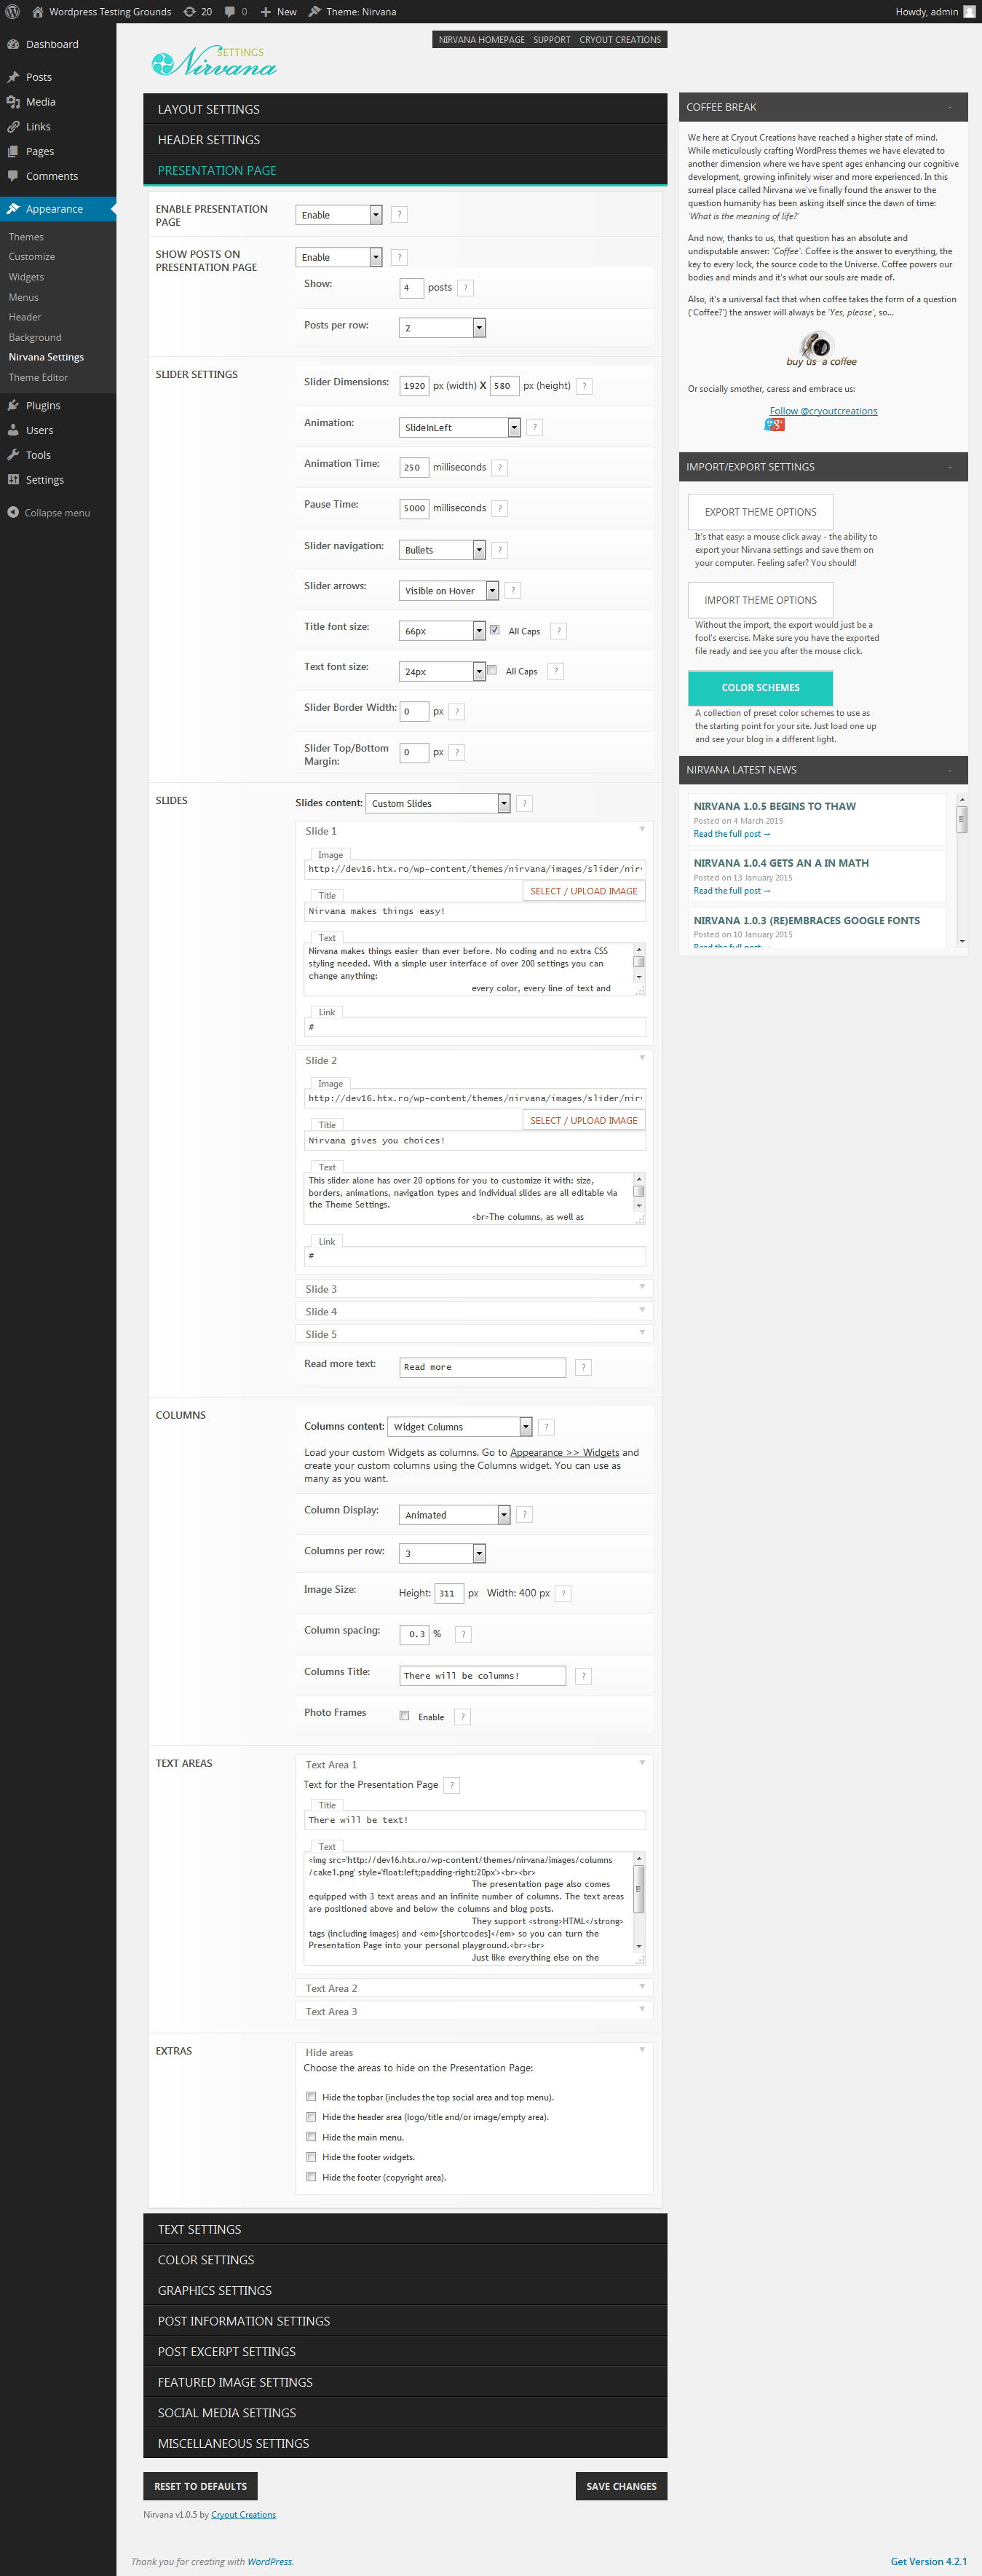Click the Media icon in sidebar
Screen dimensions: 982x2576
point(13,102)
